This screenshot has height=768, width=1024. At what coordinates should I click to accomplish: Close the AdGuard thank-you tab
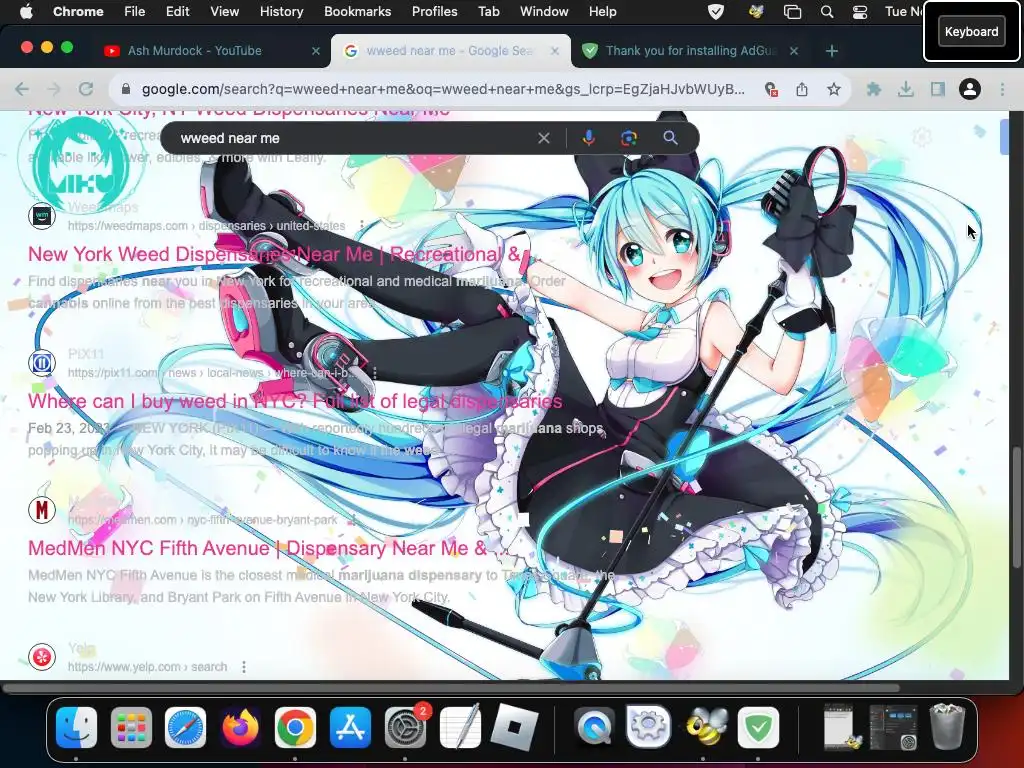[794, 50]
